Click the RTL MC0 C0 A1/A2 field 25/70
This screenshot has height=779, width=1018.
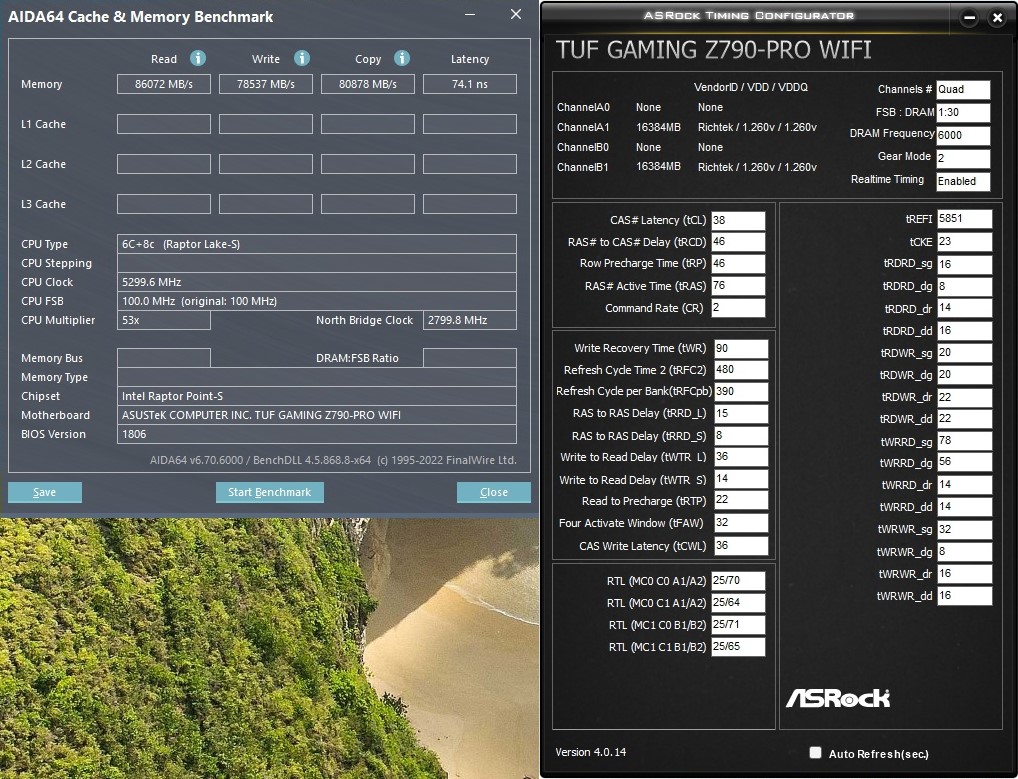(738, 581)
